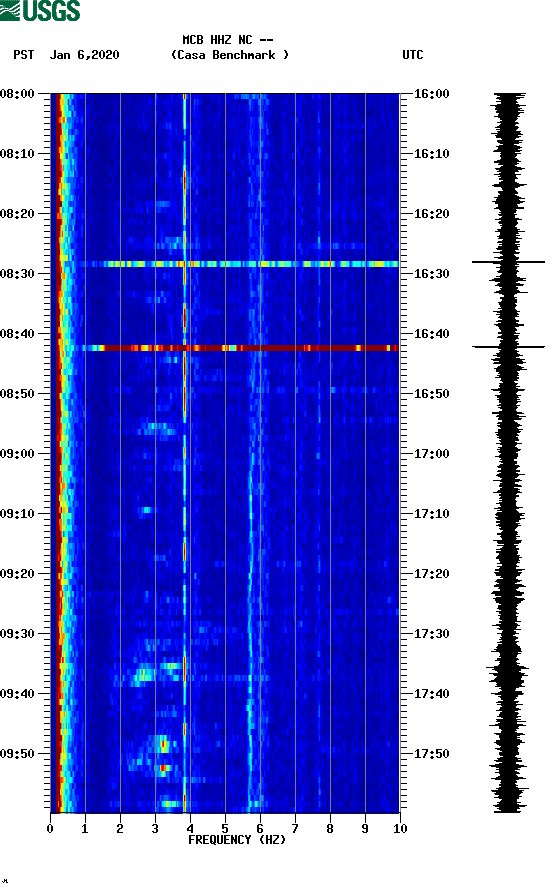Click the 17:10 UTC time label

click(431, 514)
